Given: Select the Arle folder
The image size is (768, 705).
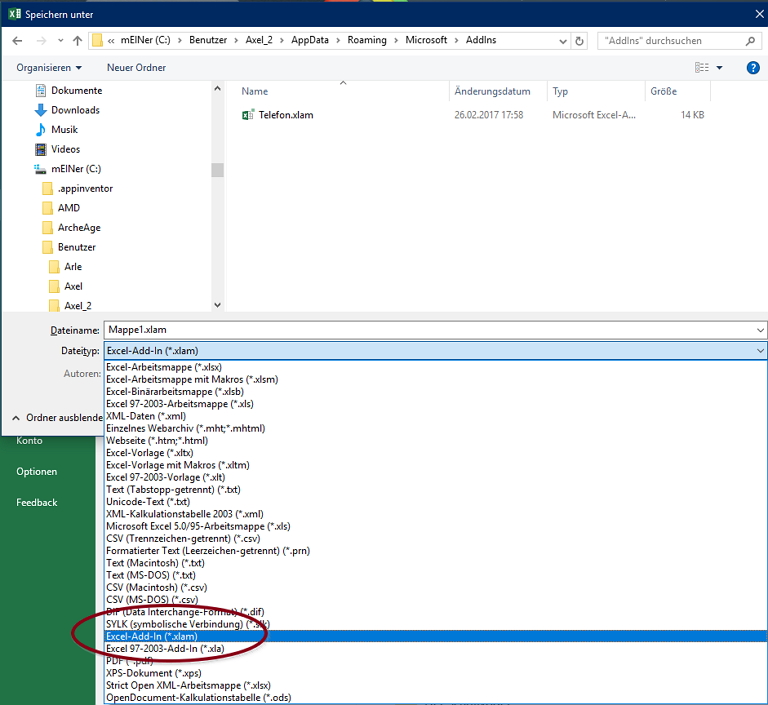Looking at the screenshot, I should click(73, 267).
